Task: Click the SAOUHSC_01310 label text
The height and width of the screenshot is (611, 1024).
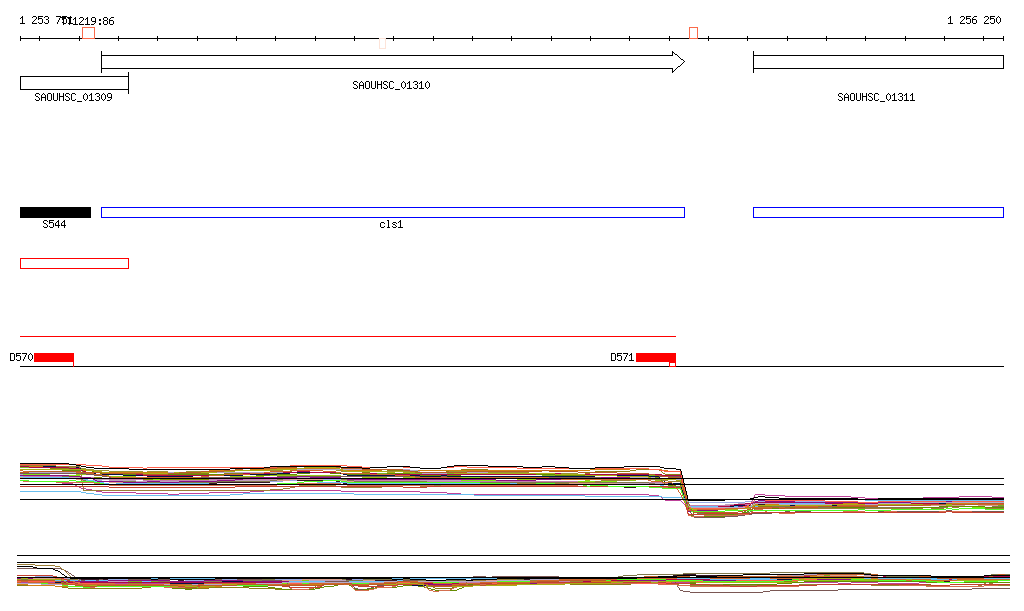Action: (x=391, y=85)
